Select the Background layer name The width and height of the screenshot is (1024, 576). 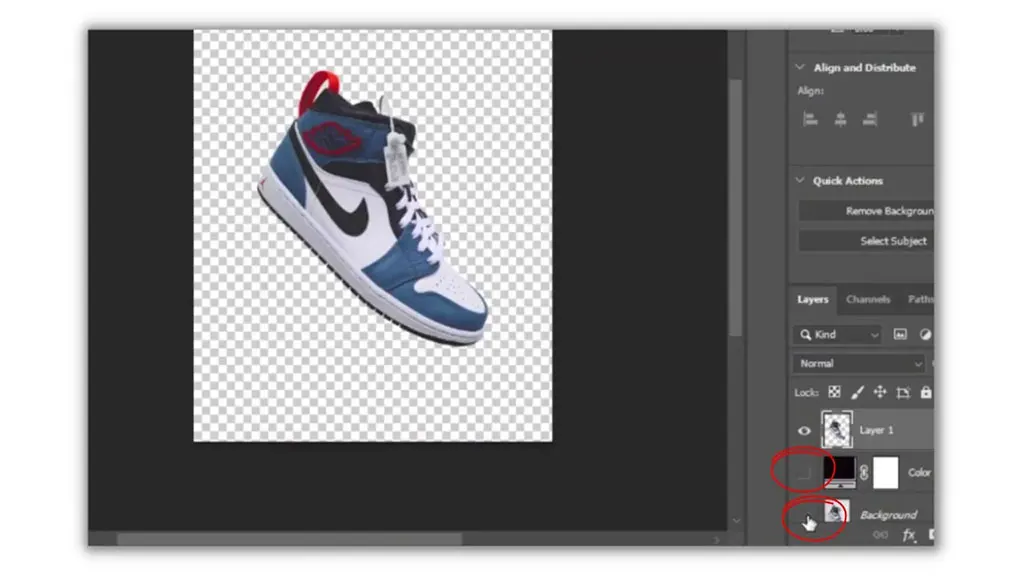[x=888, y=515]
